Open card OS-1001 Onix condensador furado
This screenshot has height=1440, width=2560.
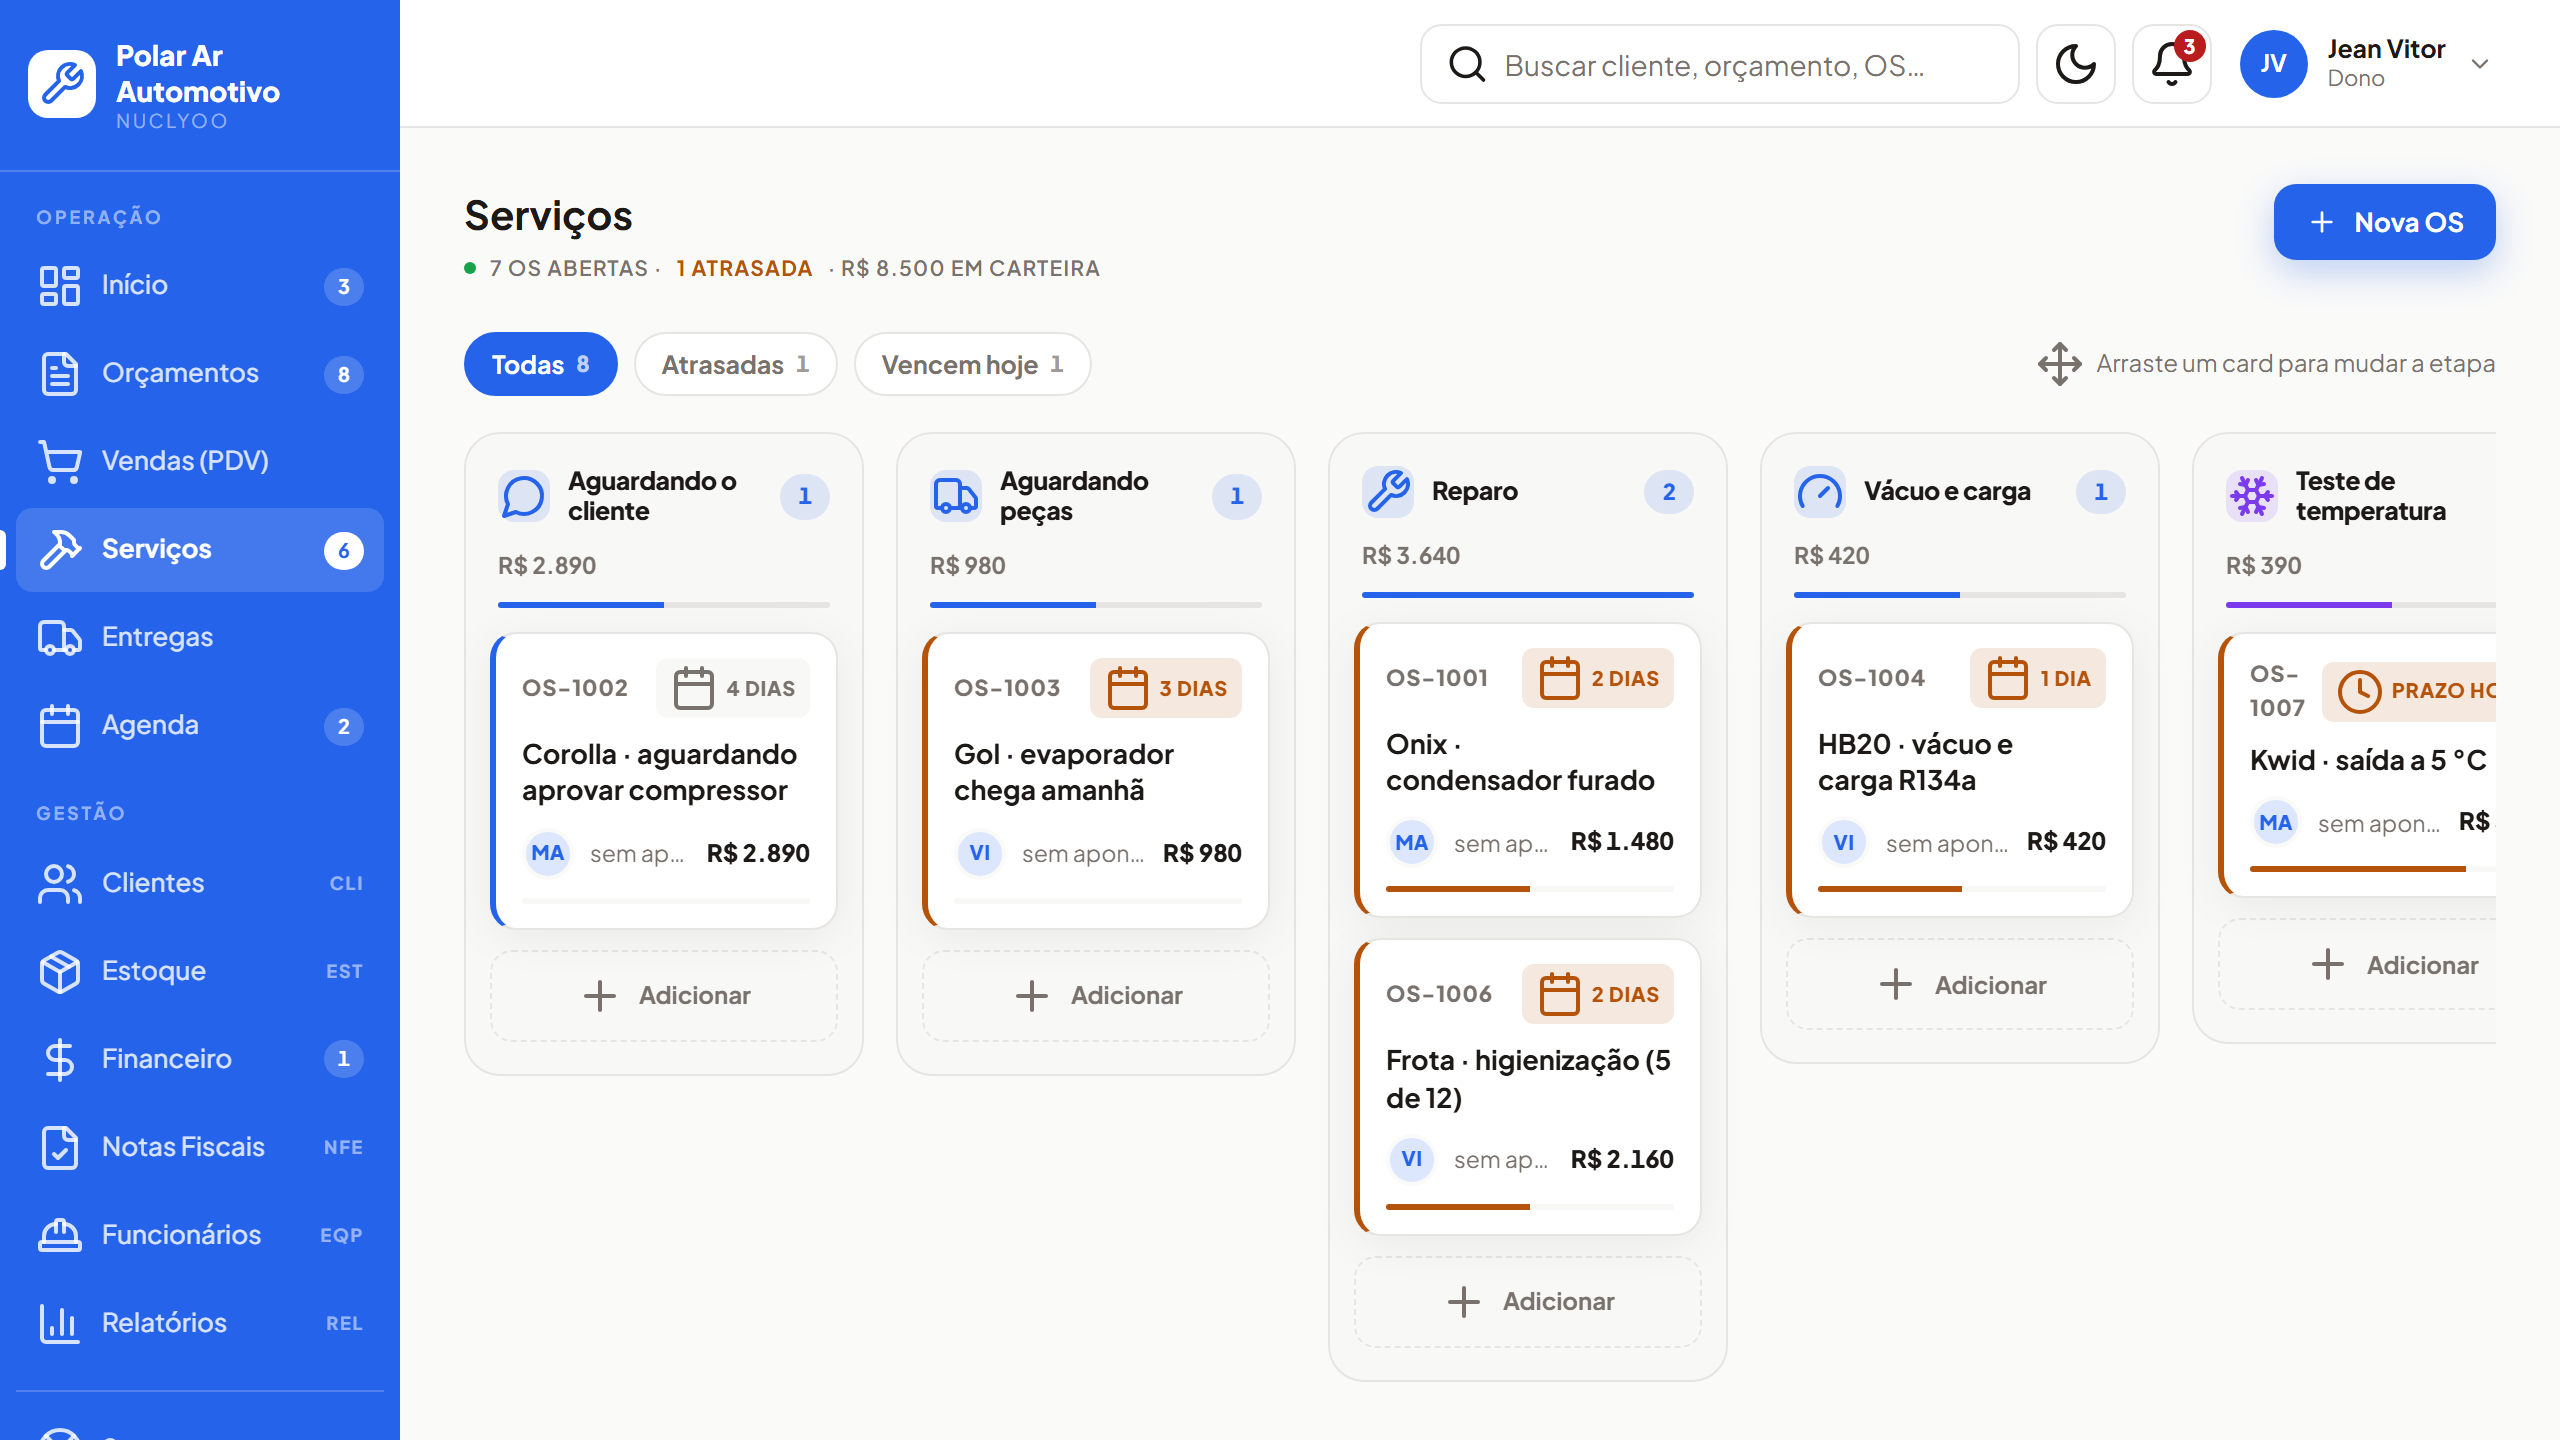click(x=1528, y=770)
